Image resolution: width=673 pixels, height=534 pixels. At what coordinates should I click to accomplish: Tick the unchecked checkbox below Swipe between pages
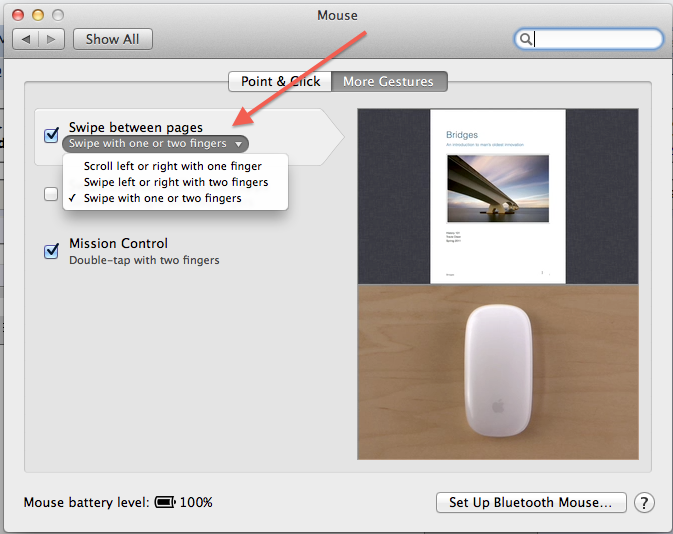pos(51,194)
